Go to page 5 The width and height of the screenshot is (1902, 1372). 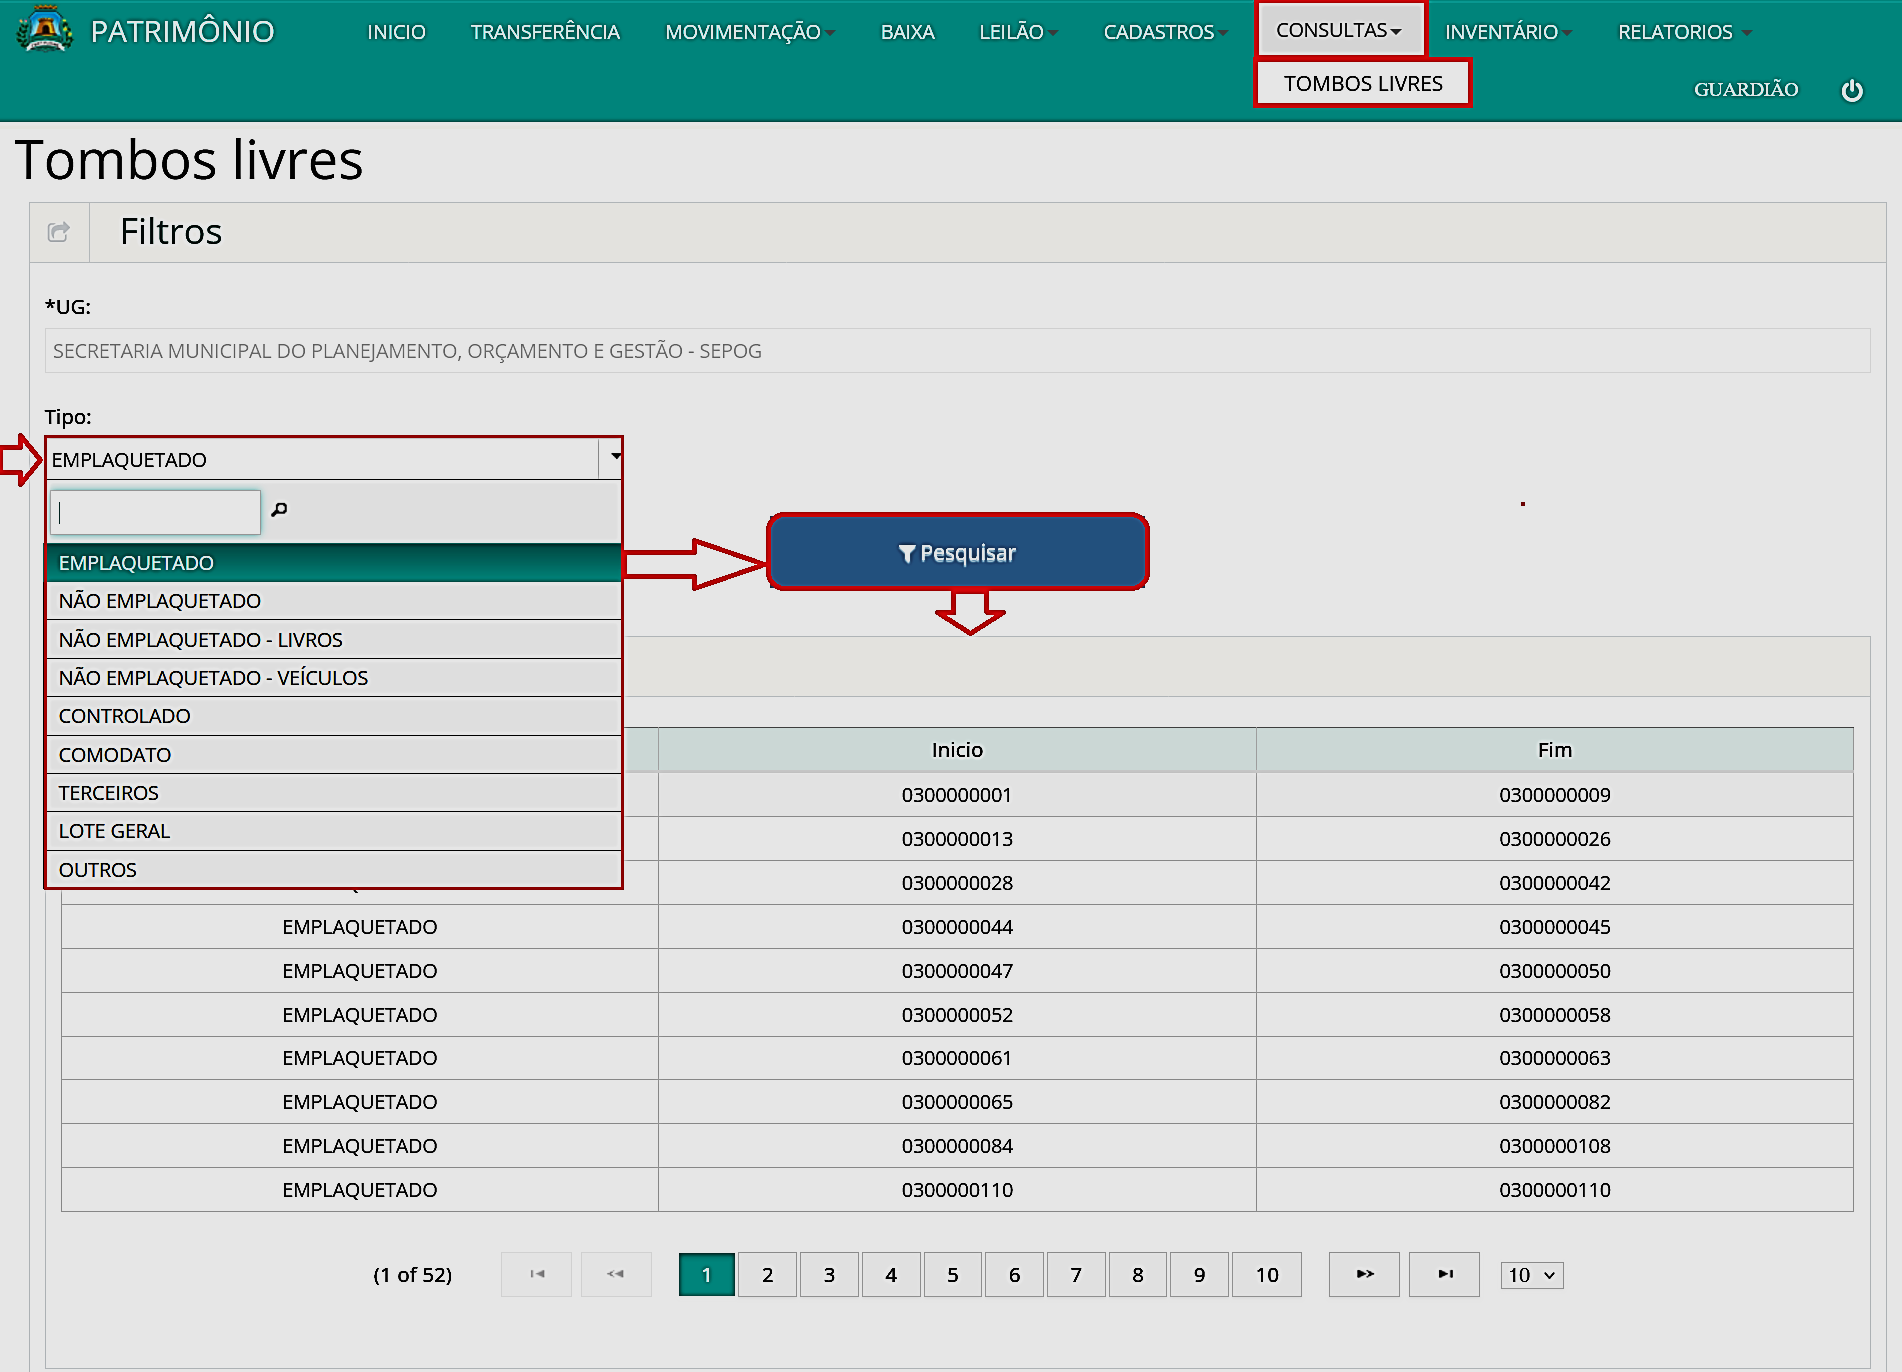coord(953,1274)
